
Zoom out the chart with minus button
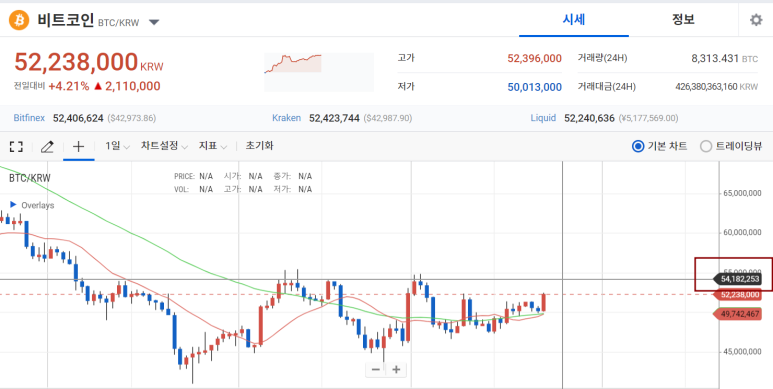tap(376, 369)
